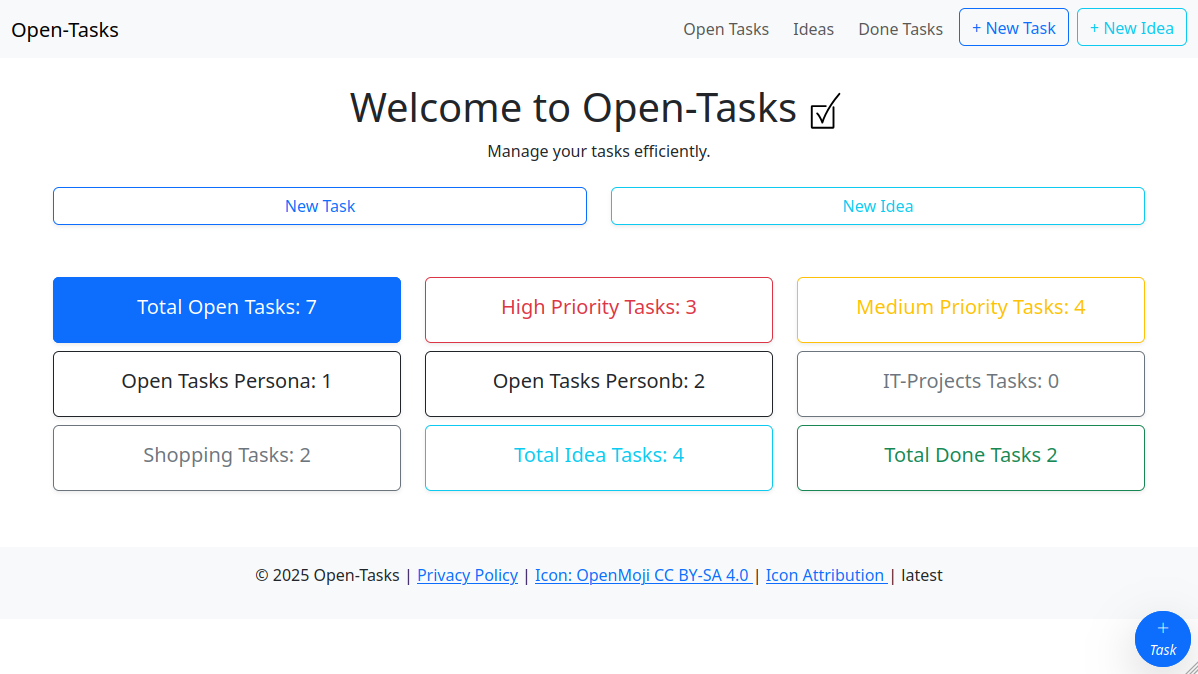Click the Total Open Tasks: 7 card

tap(226, 307)
